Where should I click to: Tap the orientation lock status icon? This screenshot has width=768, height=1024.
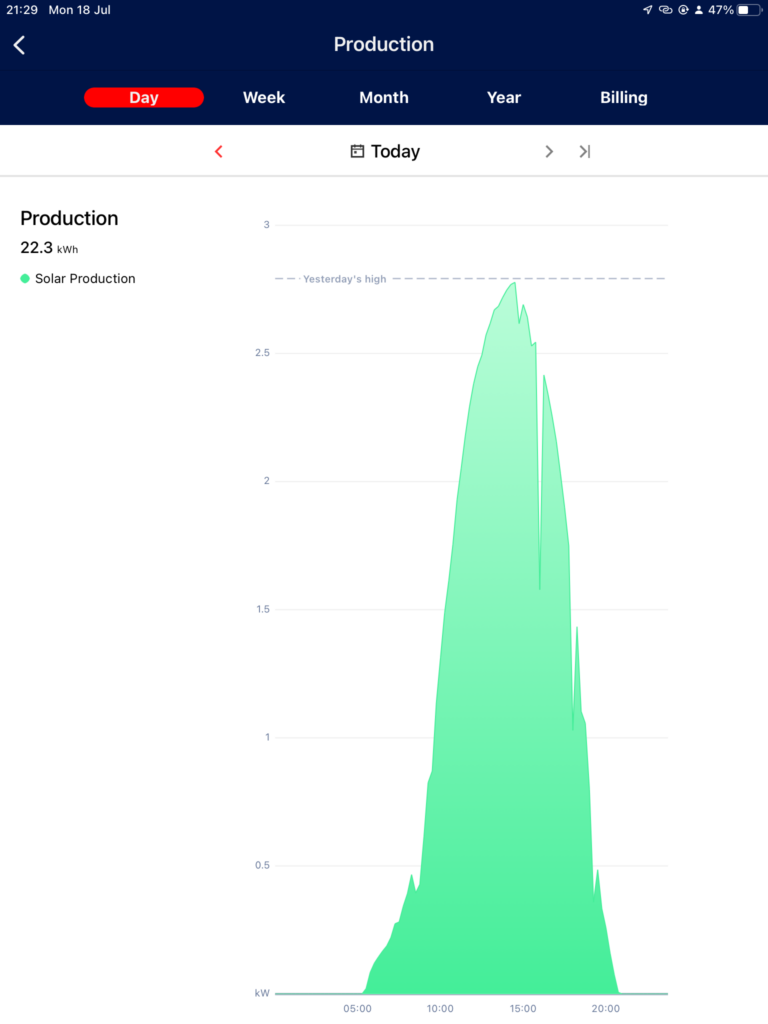[x=684, y=10]
